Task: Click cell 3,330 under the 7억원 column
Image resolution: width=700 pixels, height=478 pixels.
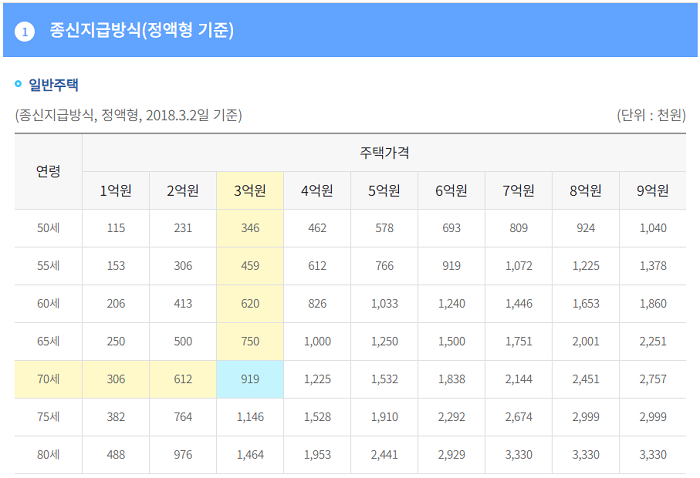Action: coord(519,455)
